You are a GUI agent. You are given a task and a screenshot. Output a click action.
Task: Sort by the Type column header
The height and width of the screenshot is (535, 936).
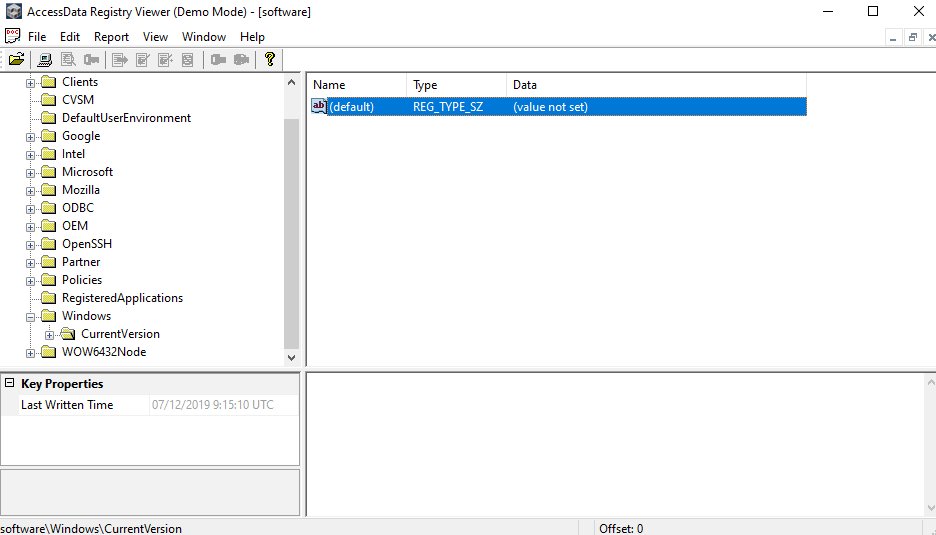(x=457, y=85)
